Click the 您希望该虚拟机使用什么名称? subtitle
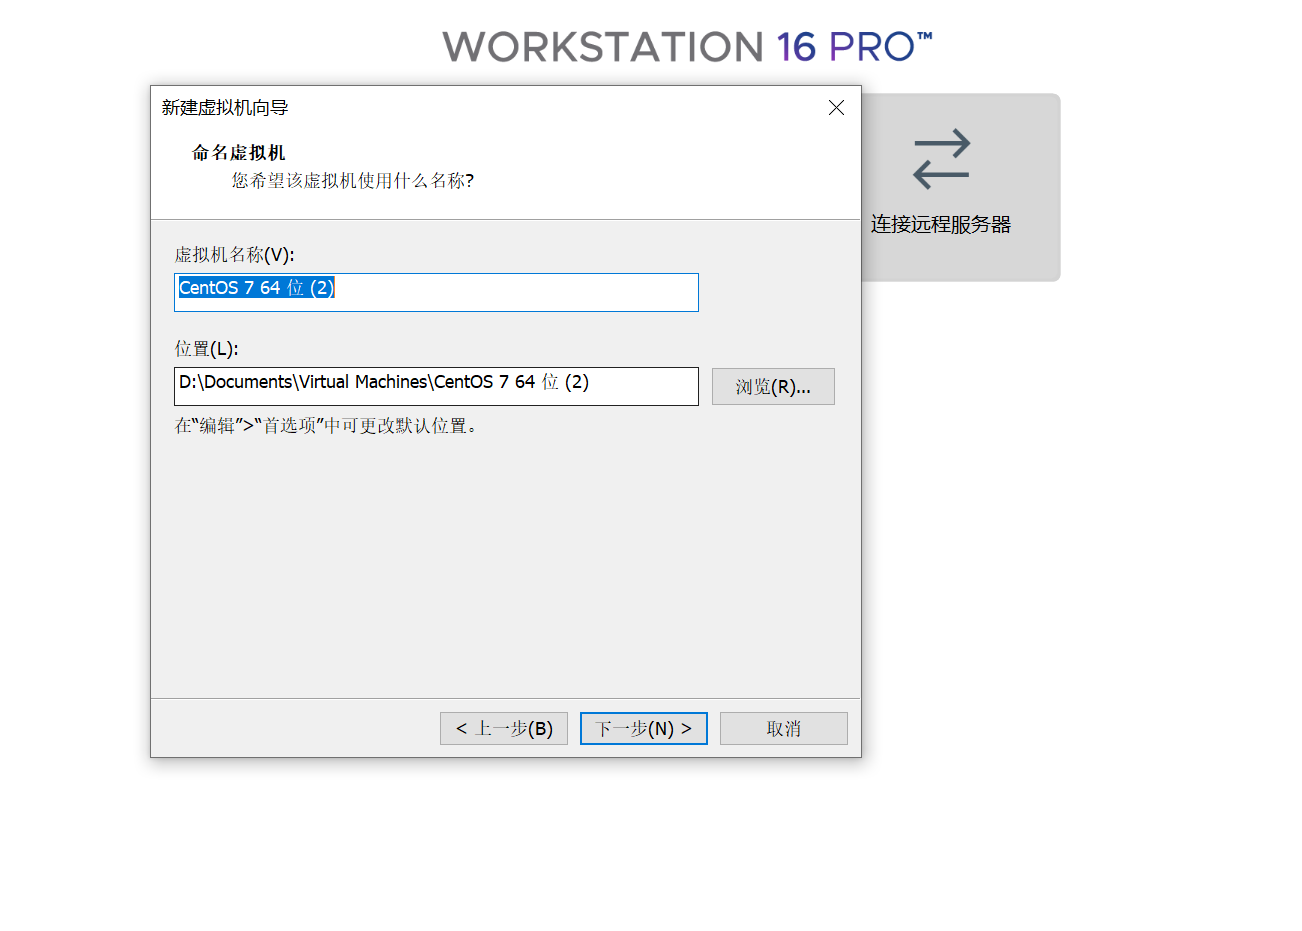This screenshot has width=1302, height=931. click(353, 181)
